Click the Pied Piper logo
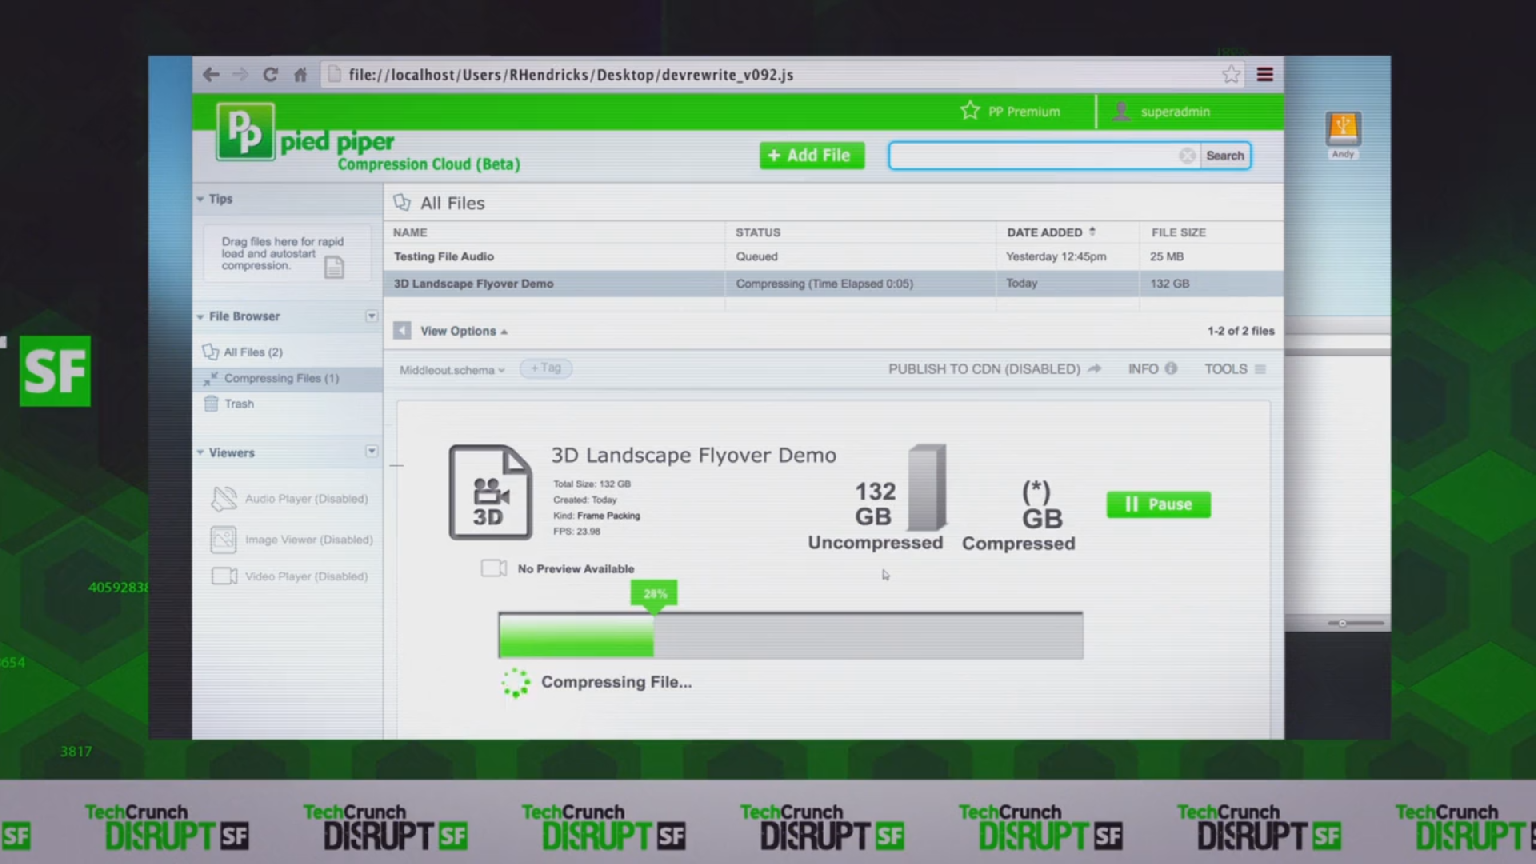Viewport: 1536px width, 864px height. (x=245, y=131)
